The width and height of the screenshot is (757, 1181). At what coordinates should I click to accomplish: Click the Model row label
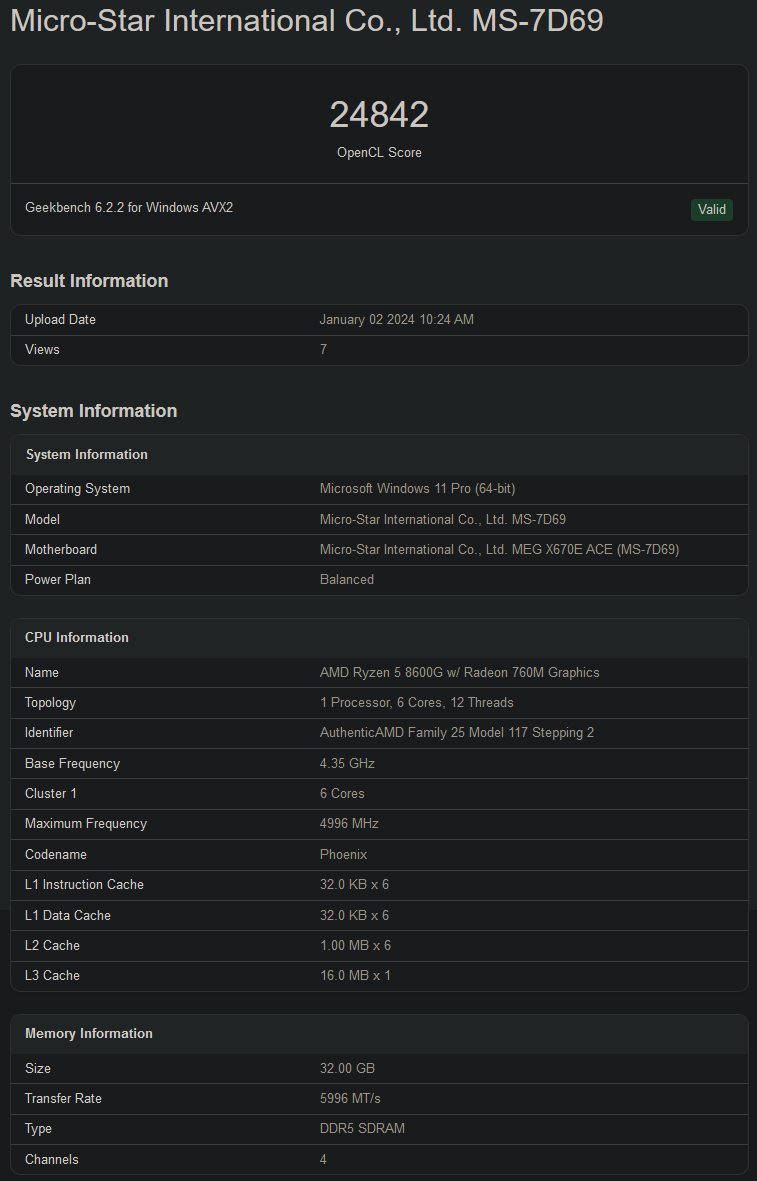point(42,520)
